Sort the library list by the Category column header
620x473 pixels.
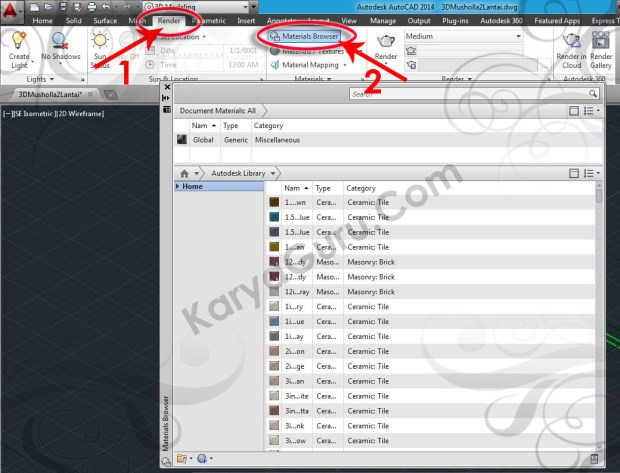(361, 188)
